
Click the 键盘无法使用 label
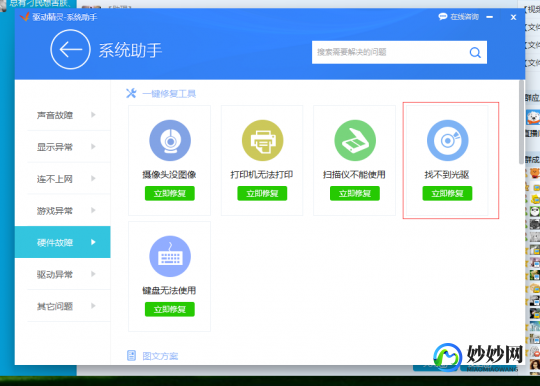pyautogui.click(x=169, y=291)
